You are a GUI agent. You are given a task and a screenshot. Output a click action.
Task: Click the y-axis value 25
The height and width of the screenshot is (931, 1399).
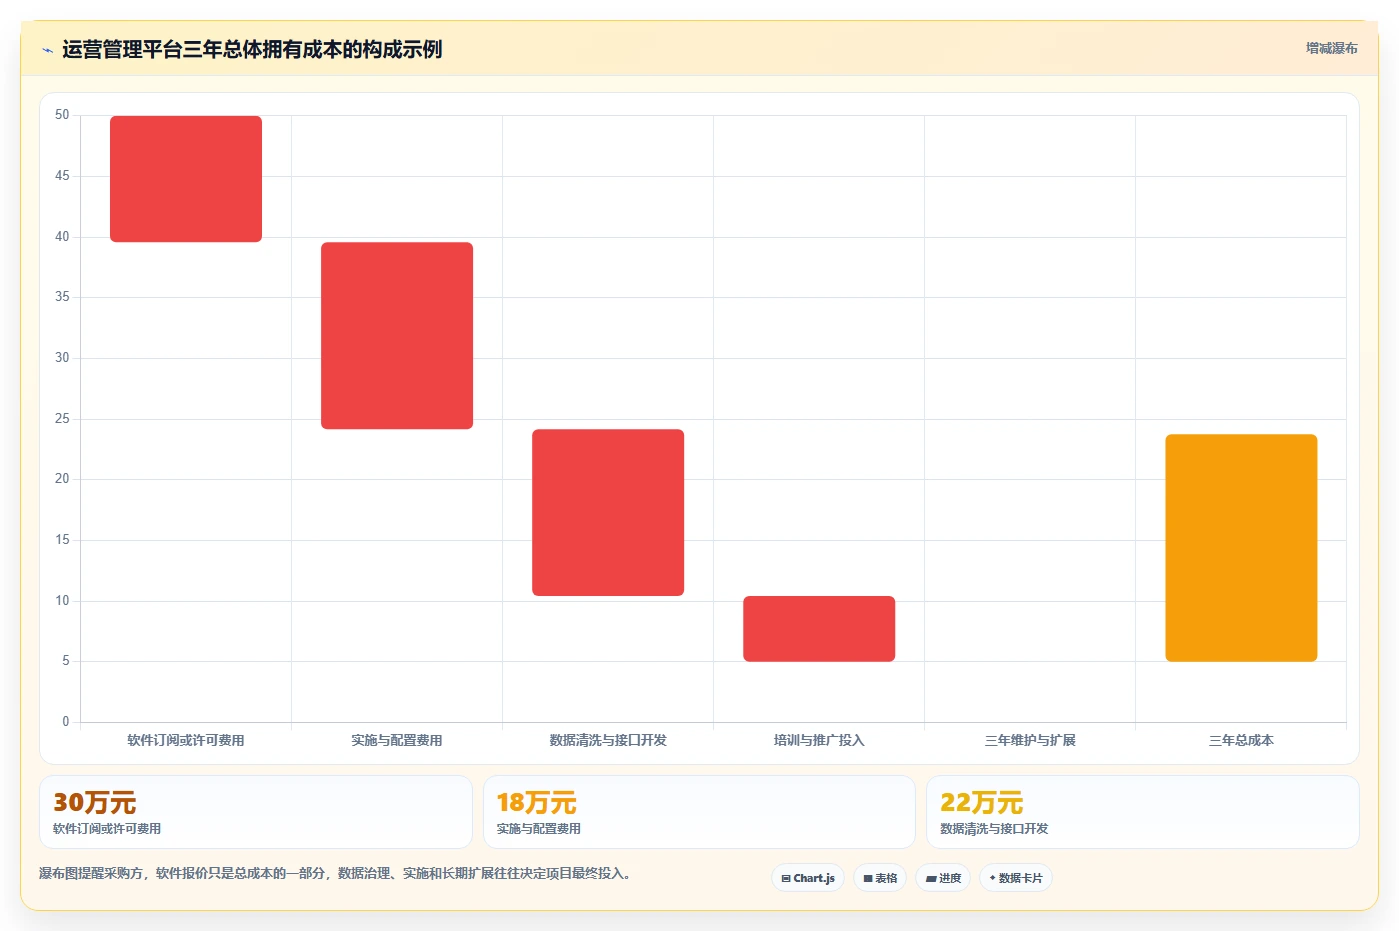(x=62, y=419)
